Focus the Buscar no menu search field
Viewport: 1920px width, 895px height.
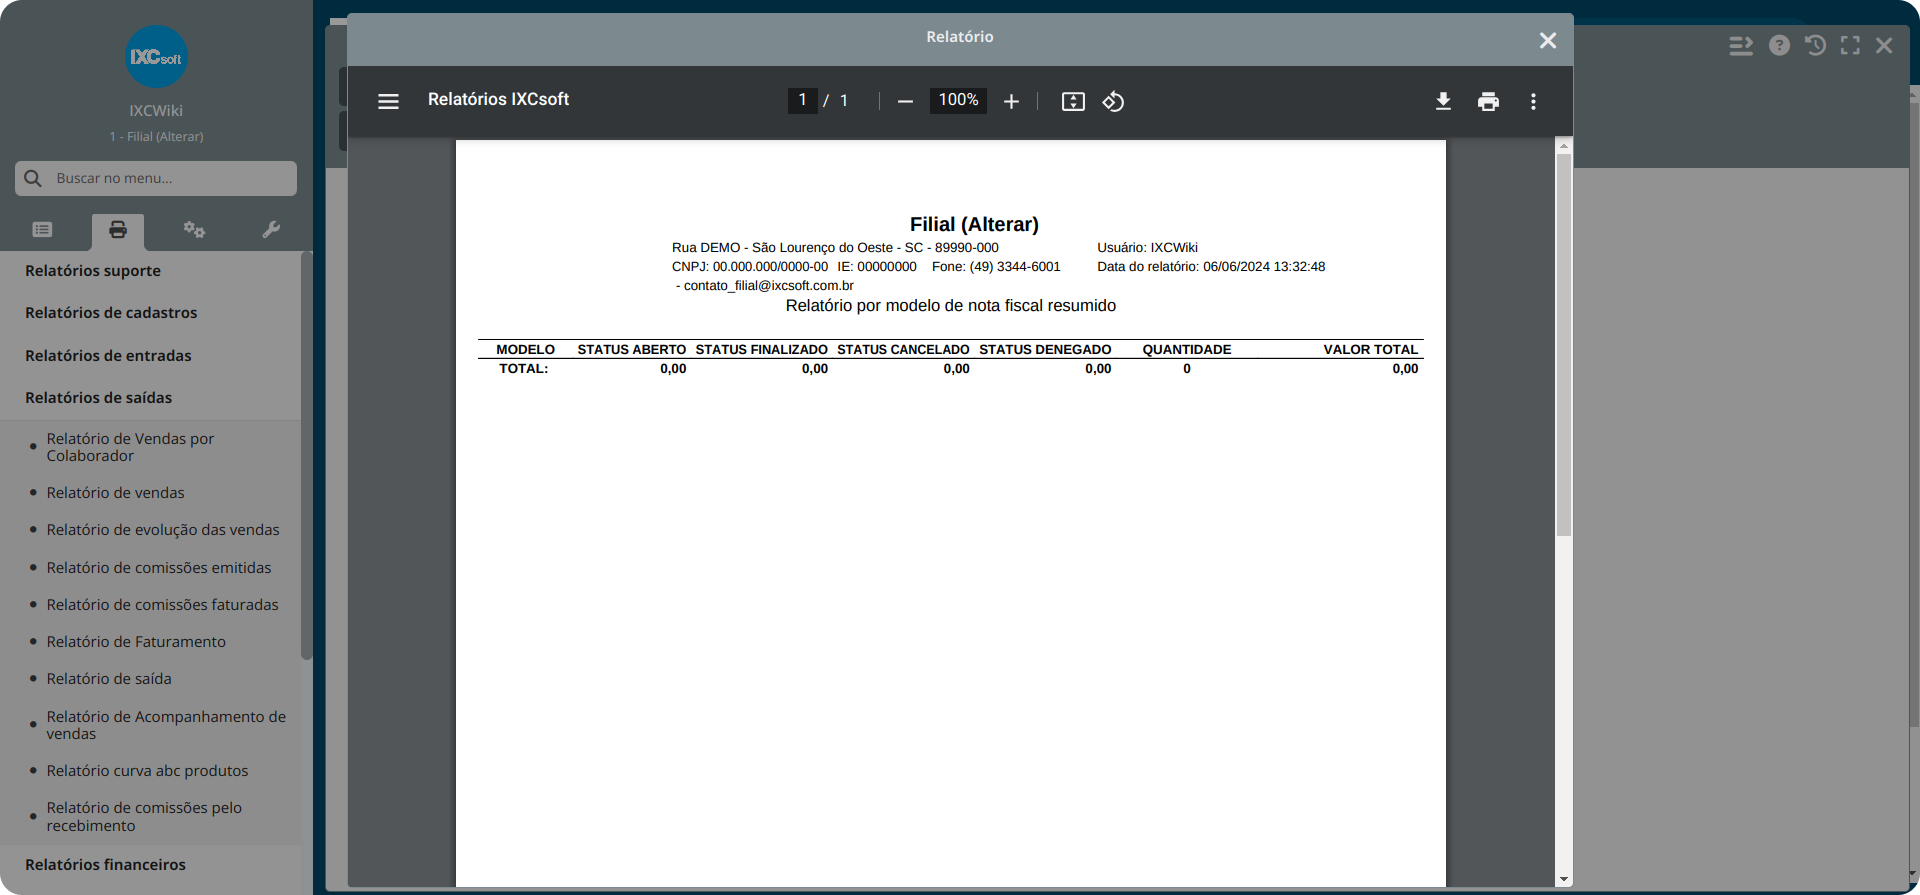click(156, 178)
